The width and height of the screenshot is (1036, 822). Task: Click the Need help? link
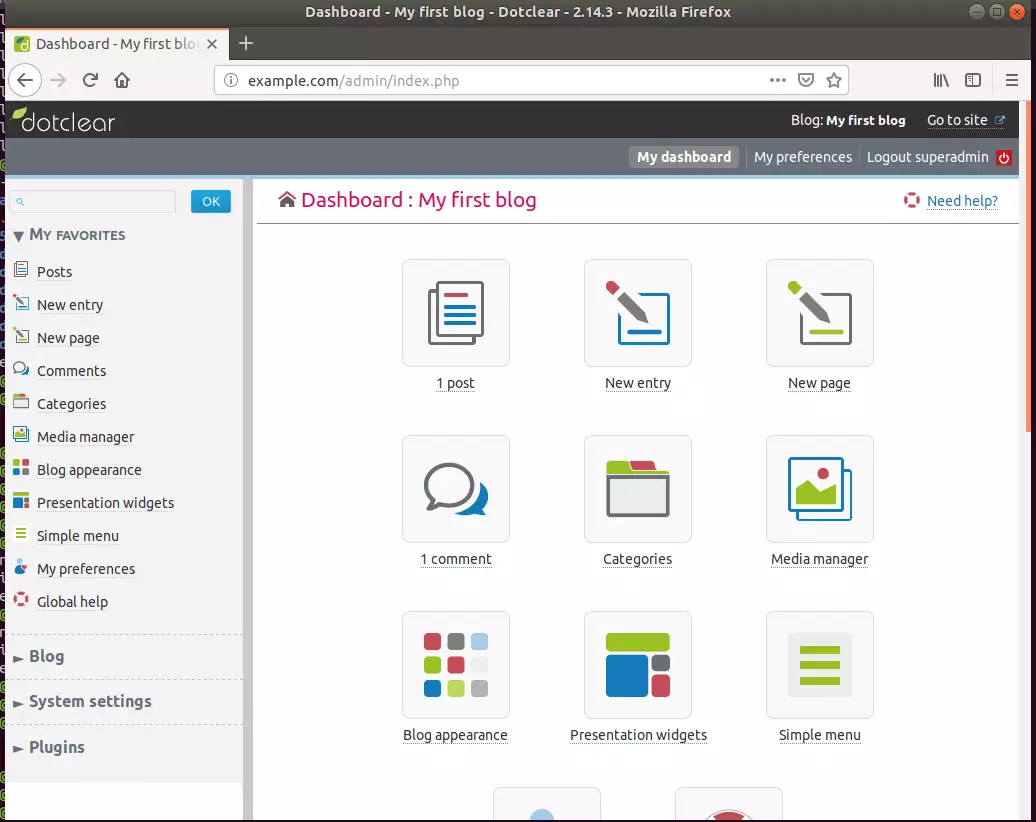962,201
